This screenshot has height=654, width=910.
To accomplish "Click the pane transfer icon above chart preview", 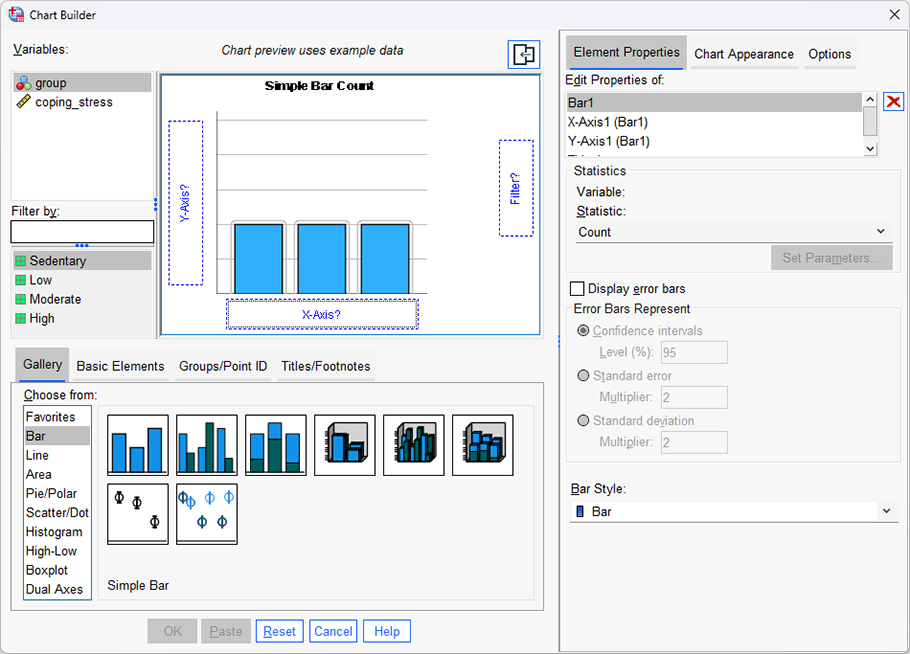I will [x=523, y=55].
